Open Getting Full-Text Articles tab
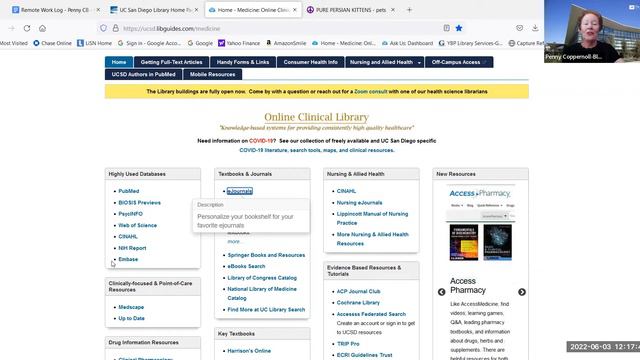 [x=171, y=62]
